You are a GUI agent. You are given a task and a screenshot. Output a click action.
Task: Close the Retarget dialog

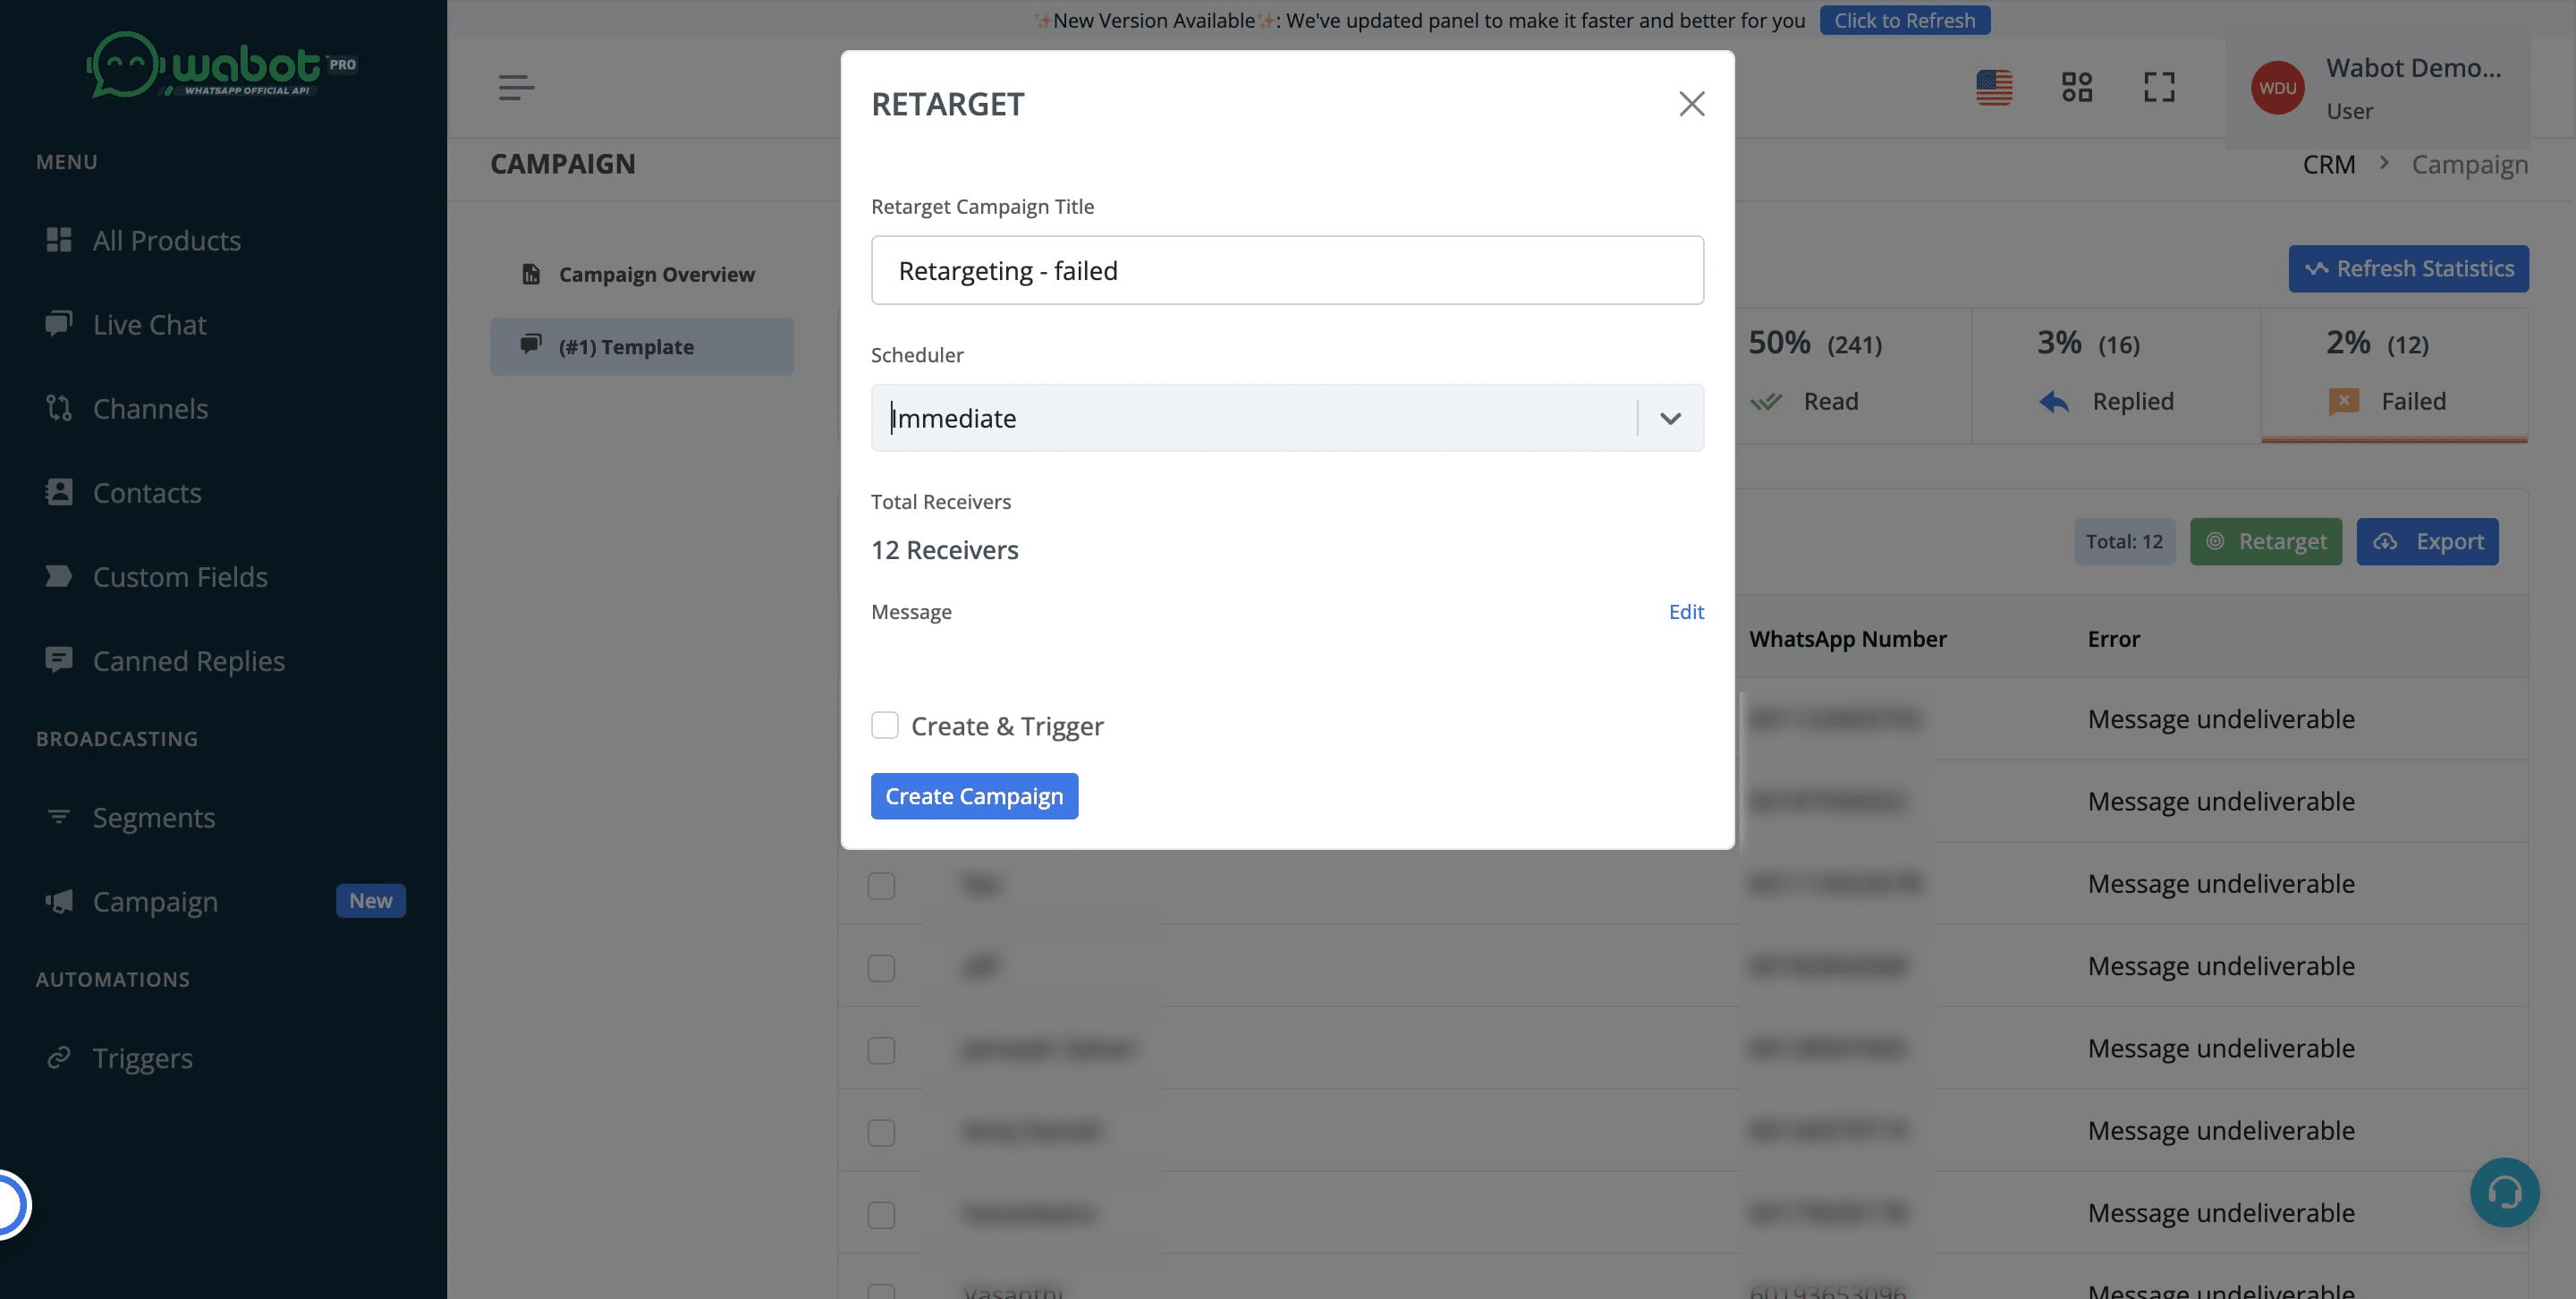pos(1691,104)
